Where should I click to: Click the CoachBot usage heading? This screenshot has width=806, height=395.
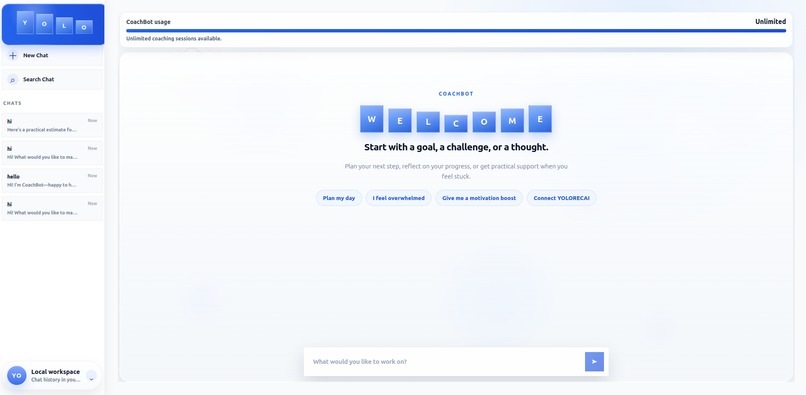tap(148, 22)
